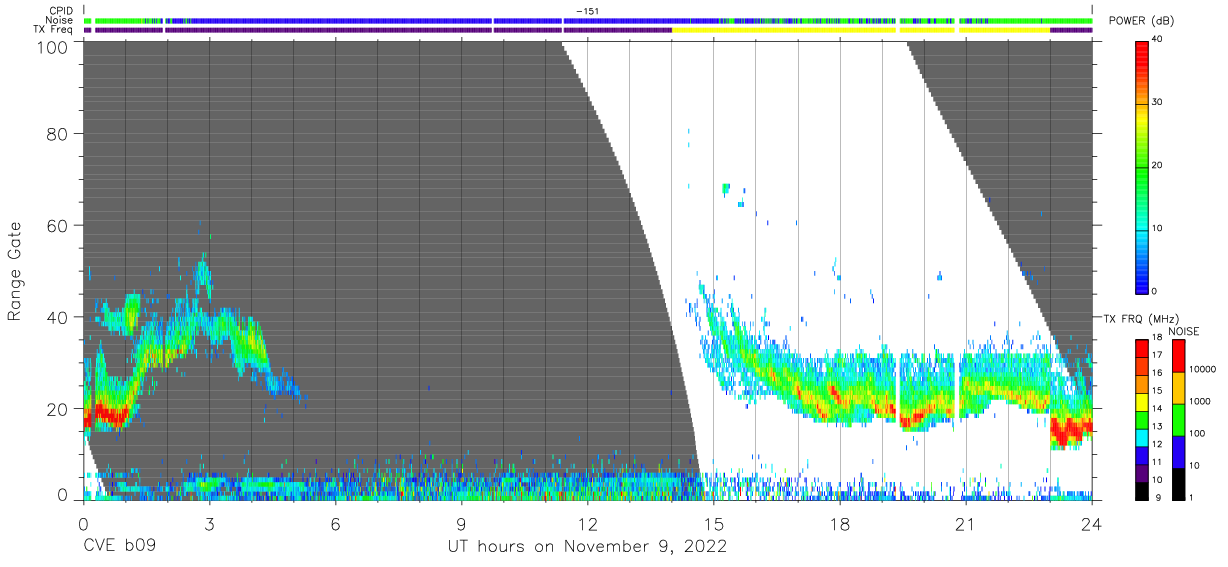Click the Range Gate axis title

point(15,272)
